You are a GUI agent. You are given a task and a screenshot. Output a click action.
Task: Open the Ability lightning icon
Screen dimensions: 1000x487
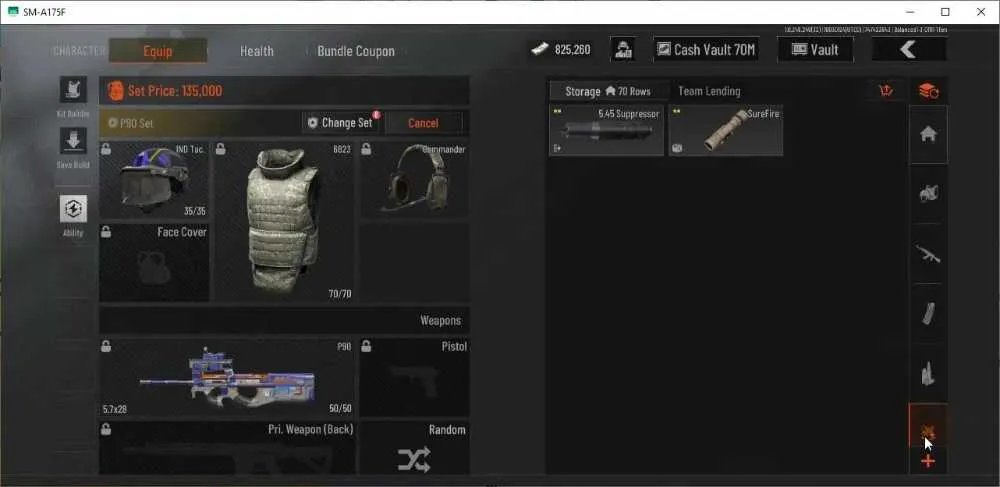click(x=73, y=208)
